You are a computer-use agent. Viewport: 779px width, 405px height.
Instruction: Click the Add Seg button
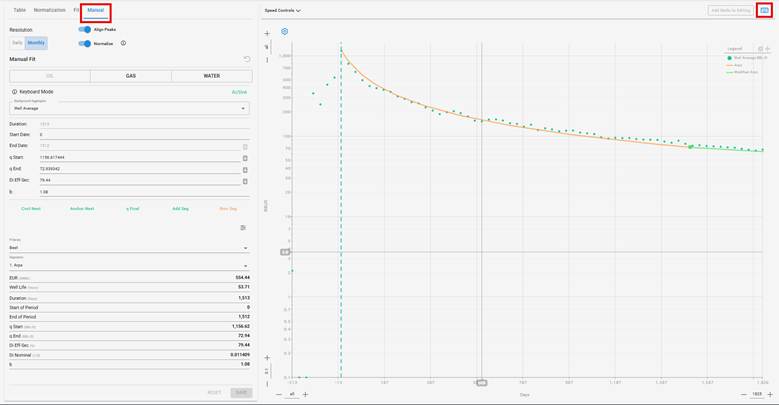pos(180,209)
